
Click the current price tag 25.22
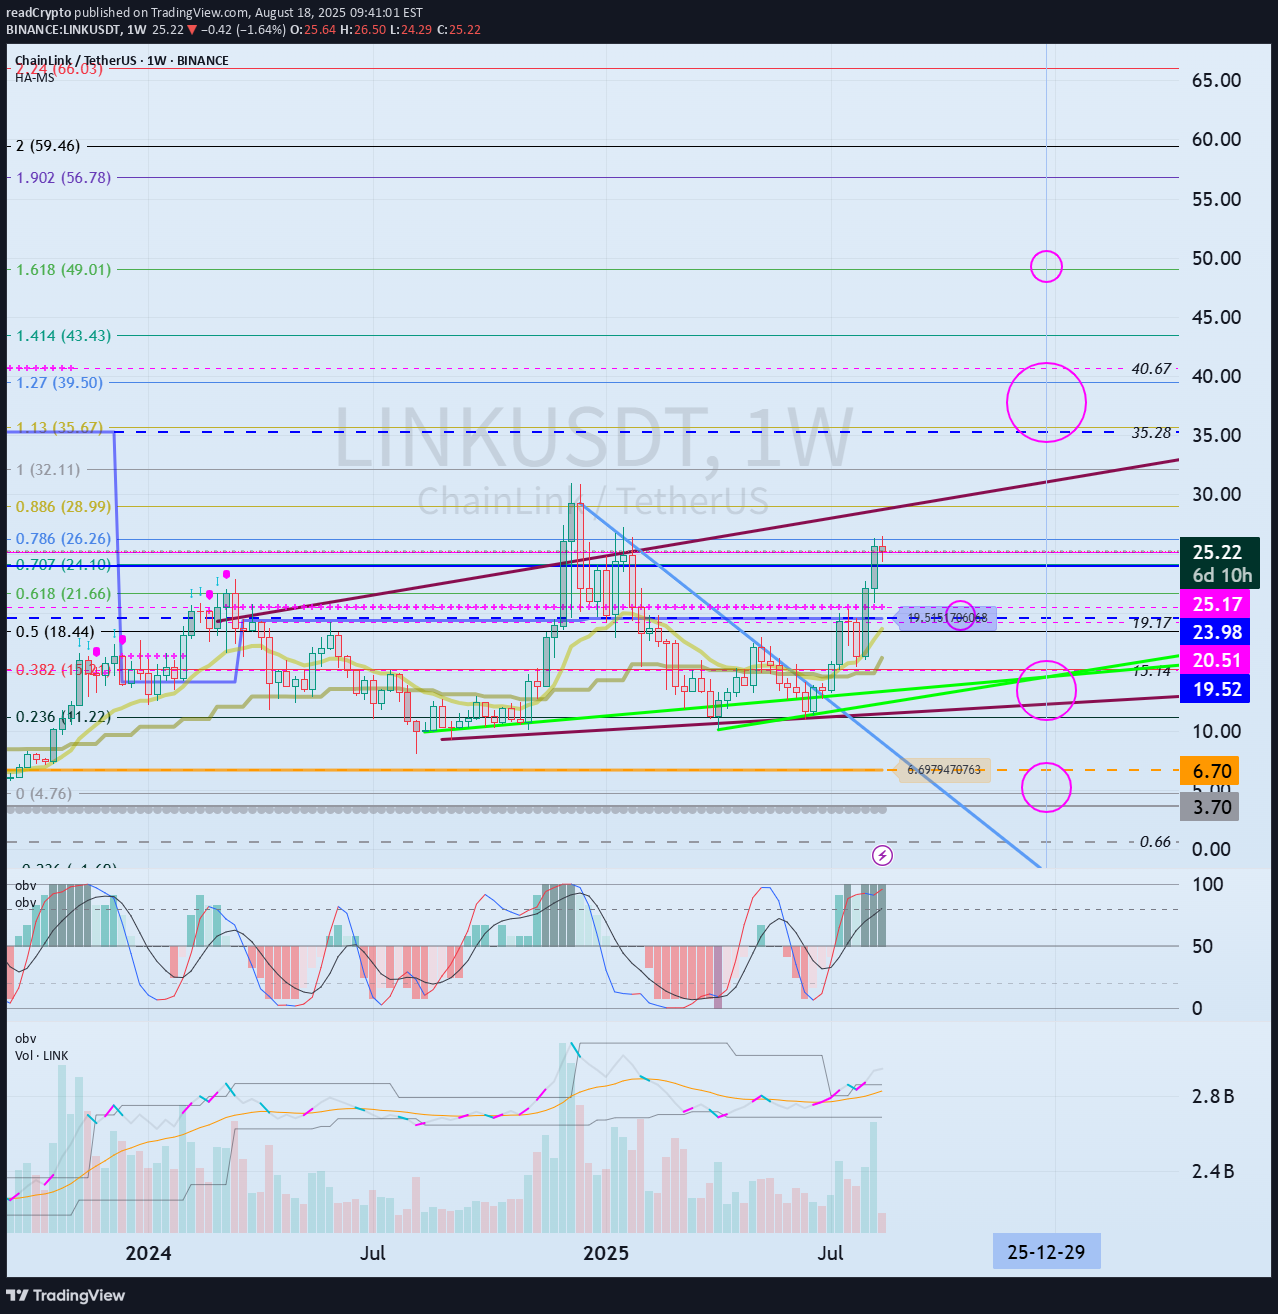click(x=1218, y=552)
